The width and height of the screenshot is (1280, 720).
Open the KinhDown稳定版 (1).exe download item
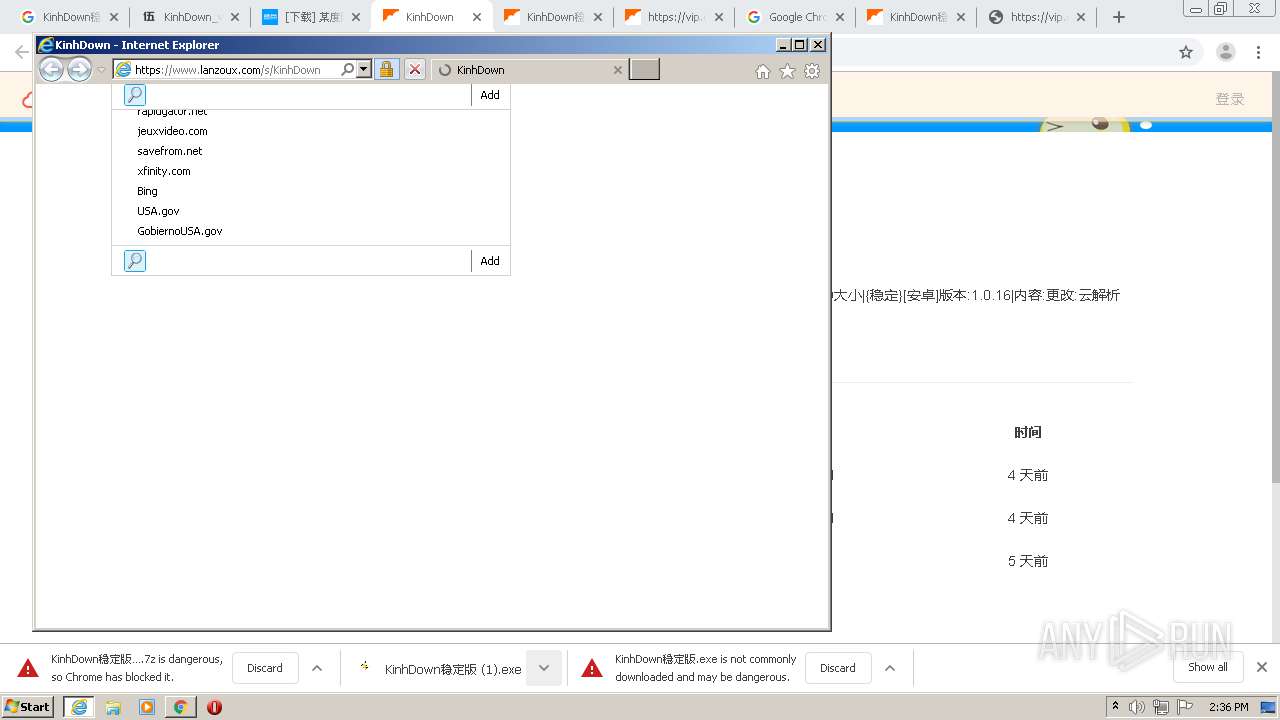tap(440, 669)
